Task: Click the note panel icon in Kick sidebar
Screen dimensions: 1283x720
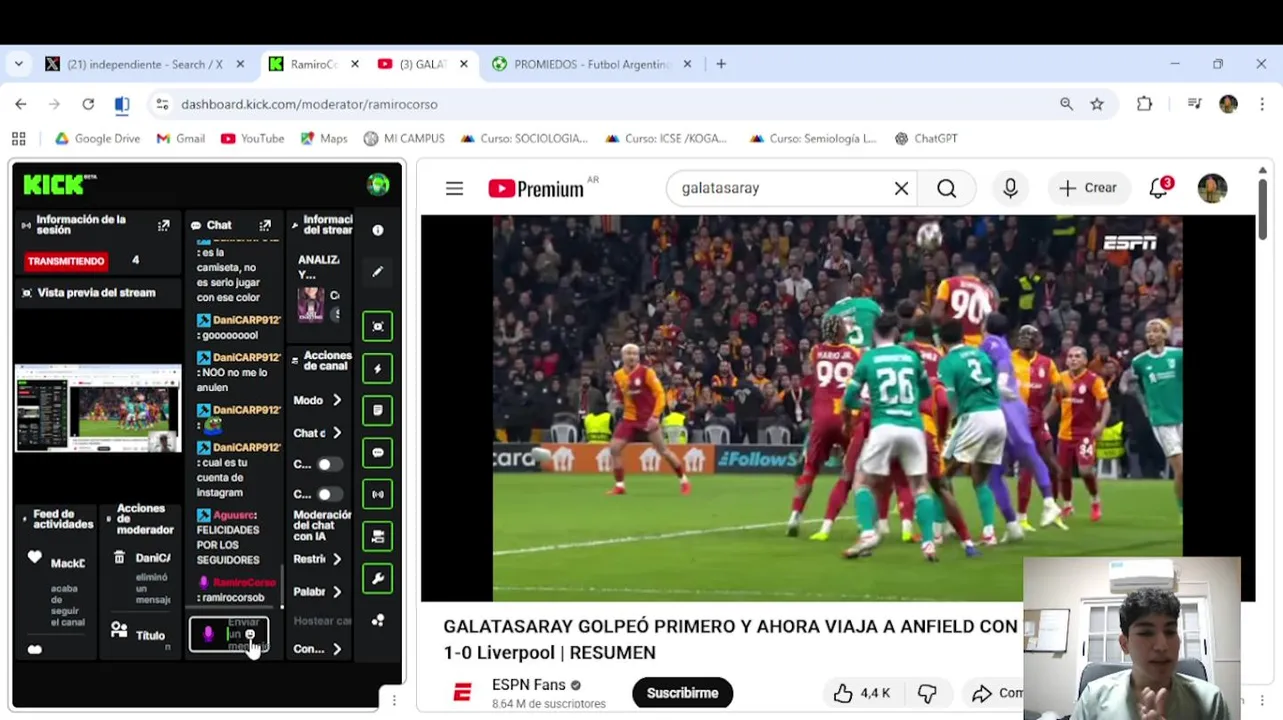Action: (x=377, y=410)
